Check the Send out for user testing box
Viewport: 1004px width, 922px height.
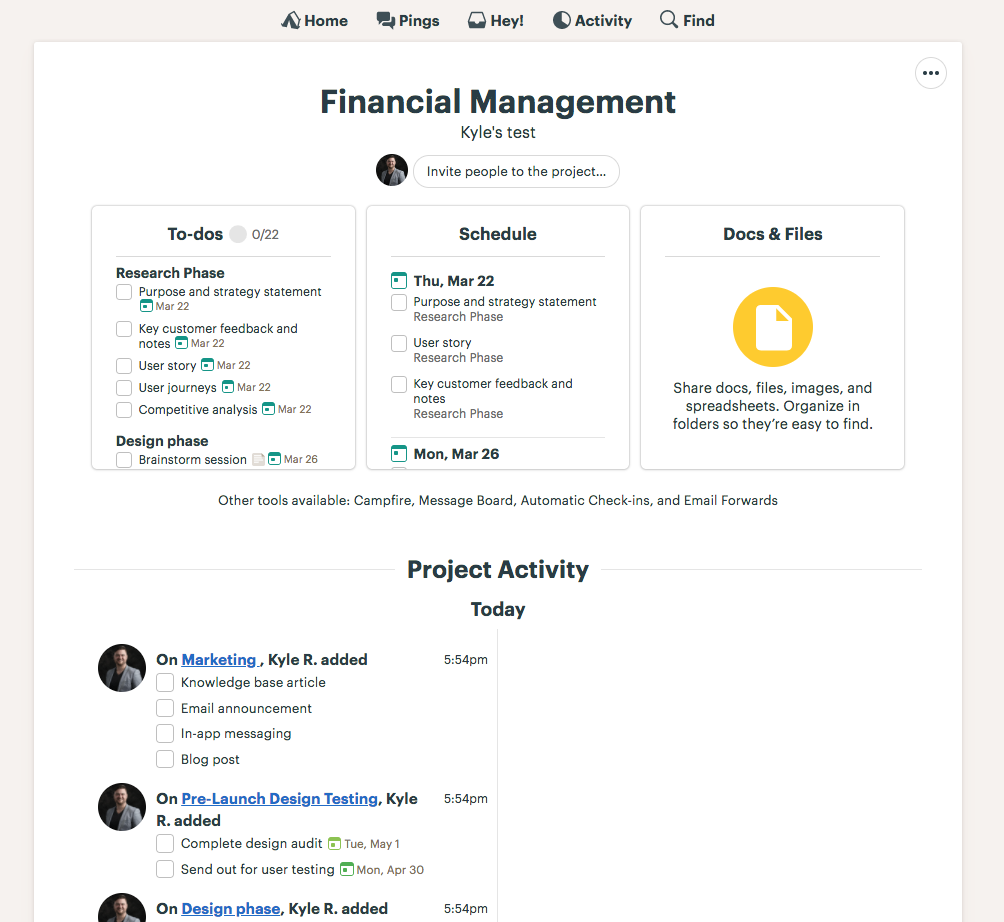(x=165, y=869)
